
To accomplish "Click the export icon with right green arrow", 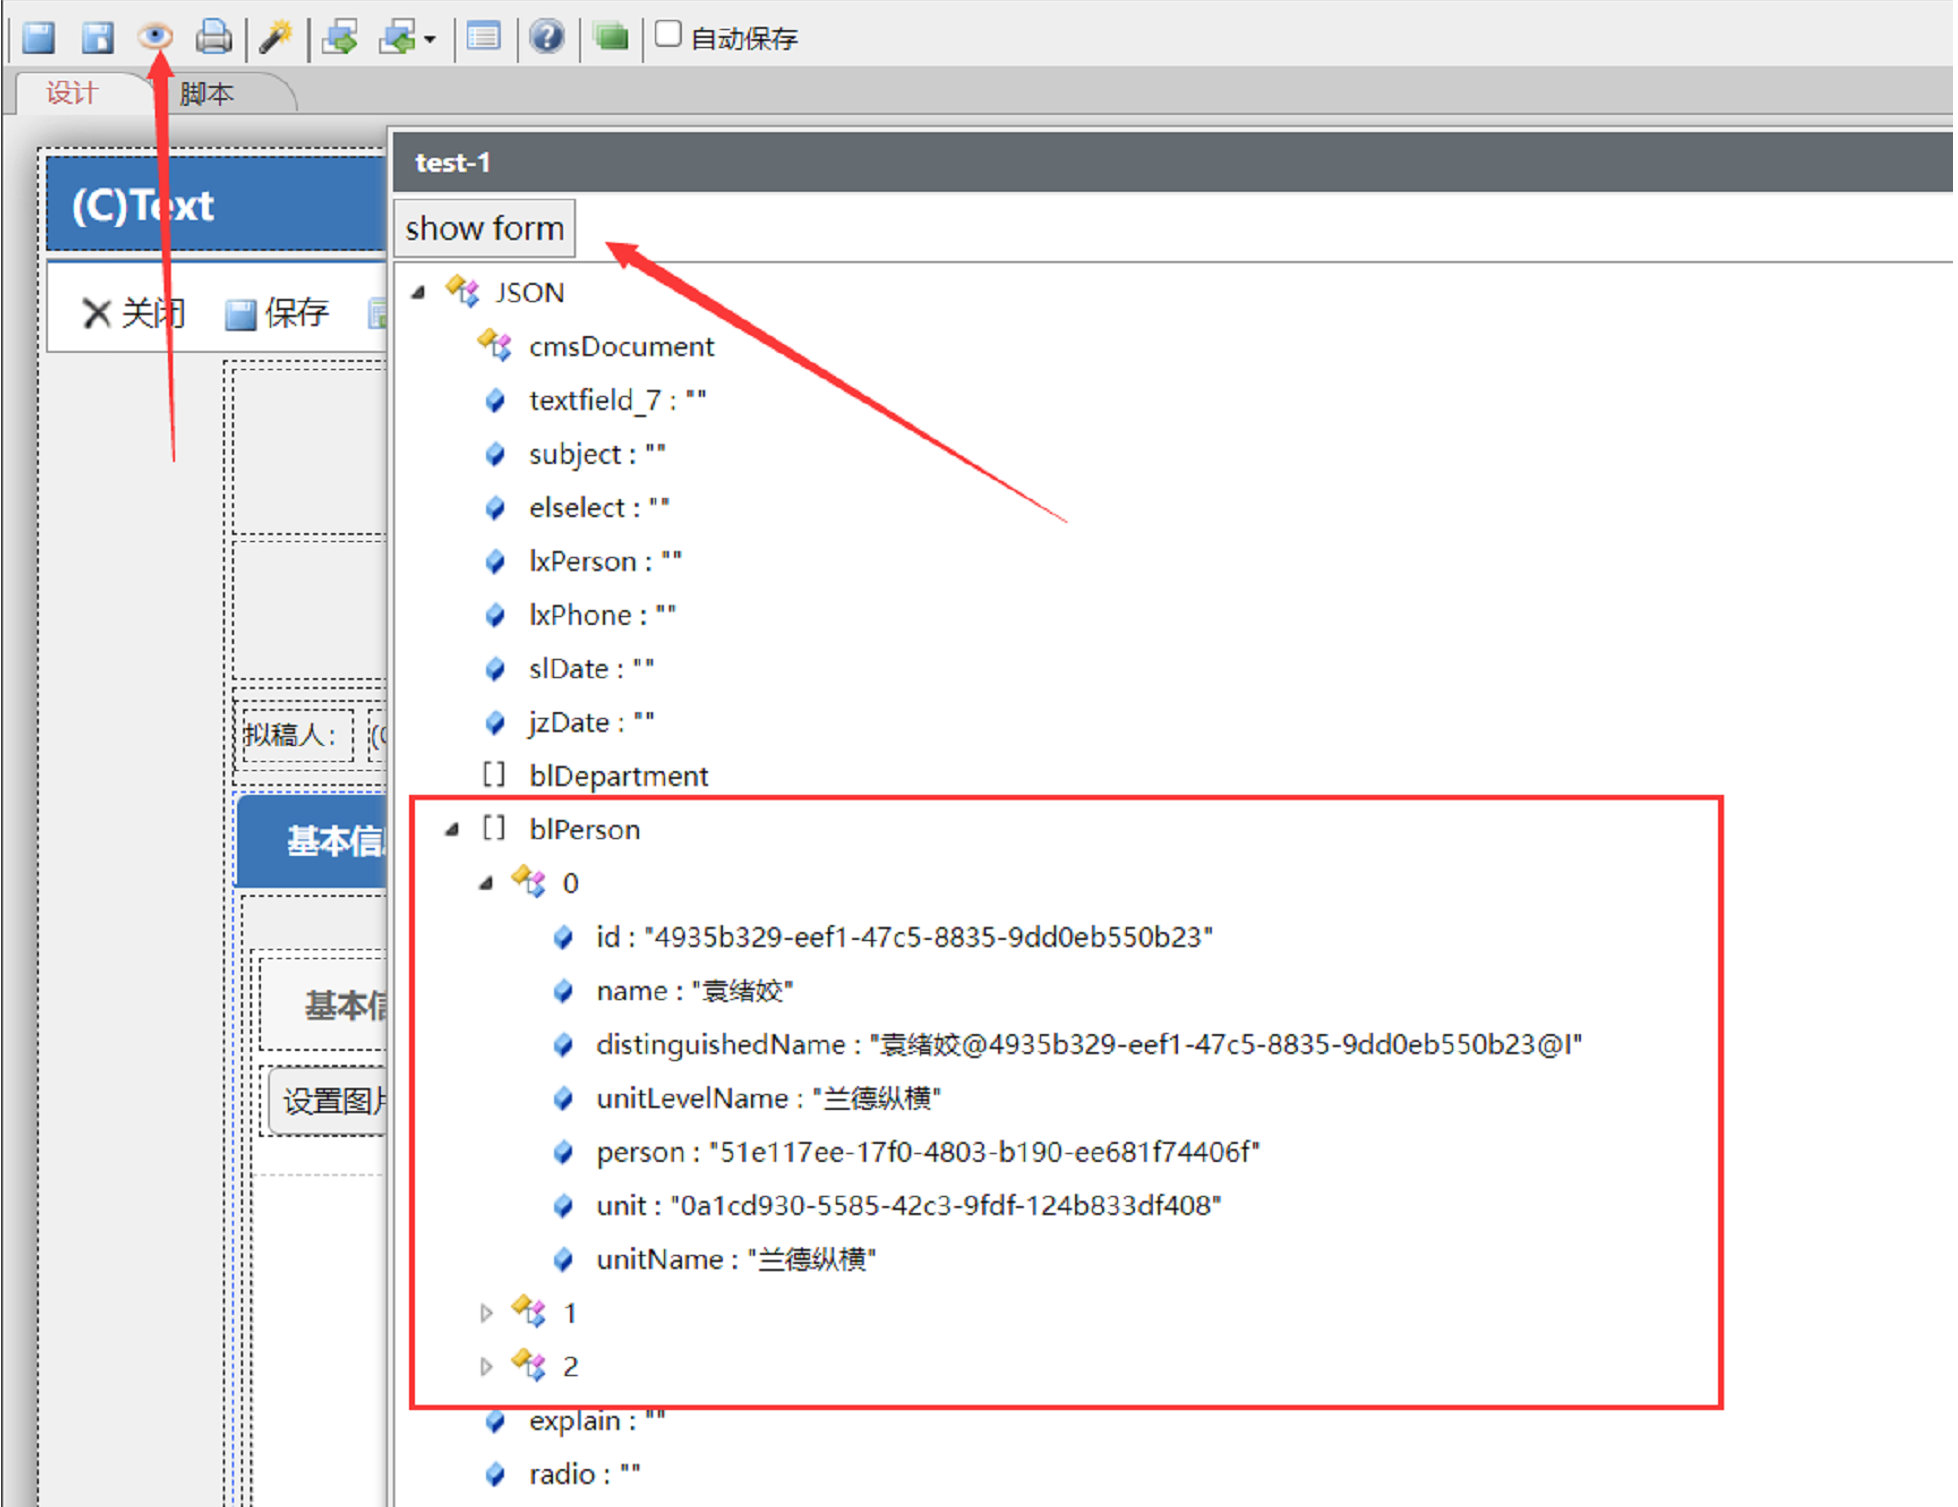I will click(341, 38).
